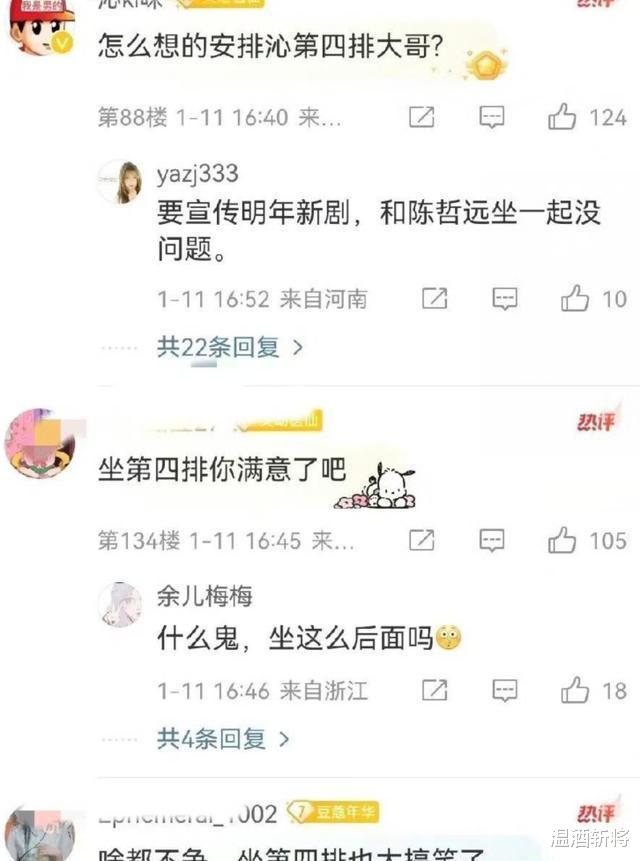This screenshot has height=861, width=640.
Task: Open the yazj333 username profile
Action: 198,174
